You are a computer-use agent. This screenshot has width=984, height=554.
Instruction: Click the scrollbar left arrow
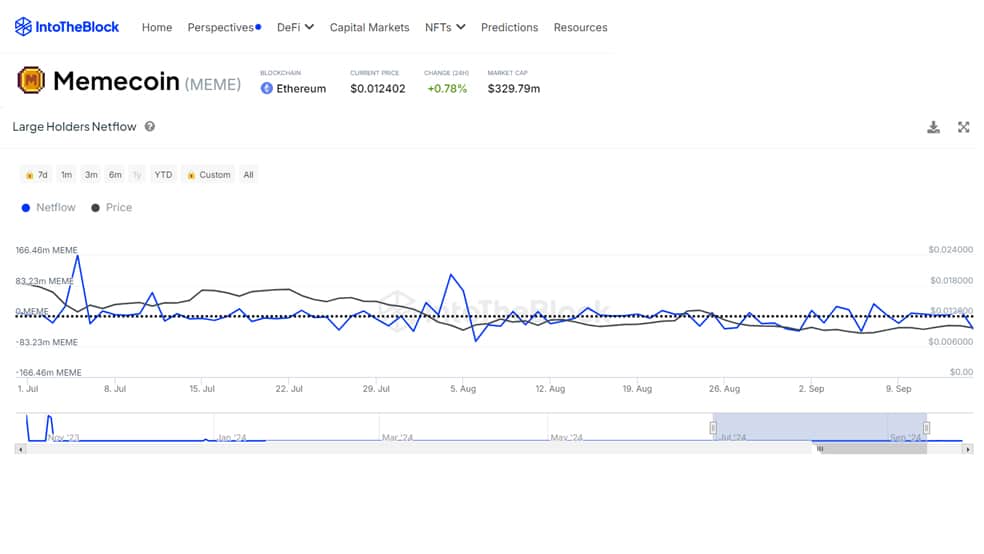pos(20,449)
